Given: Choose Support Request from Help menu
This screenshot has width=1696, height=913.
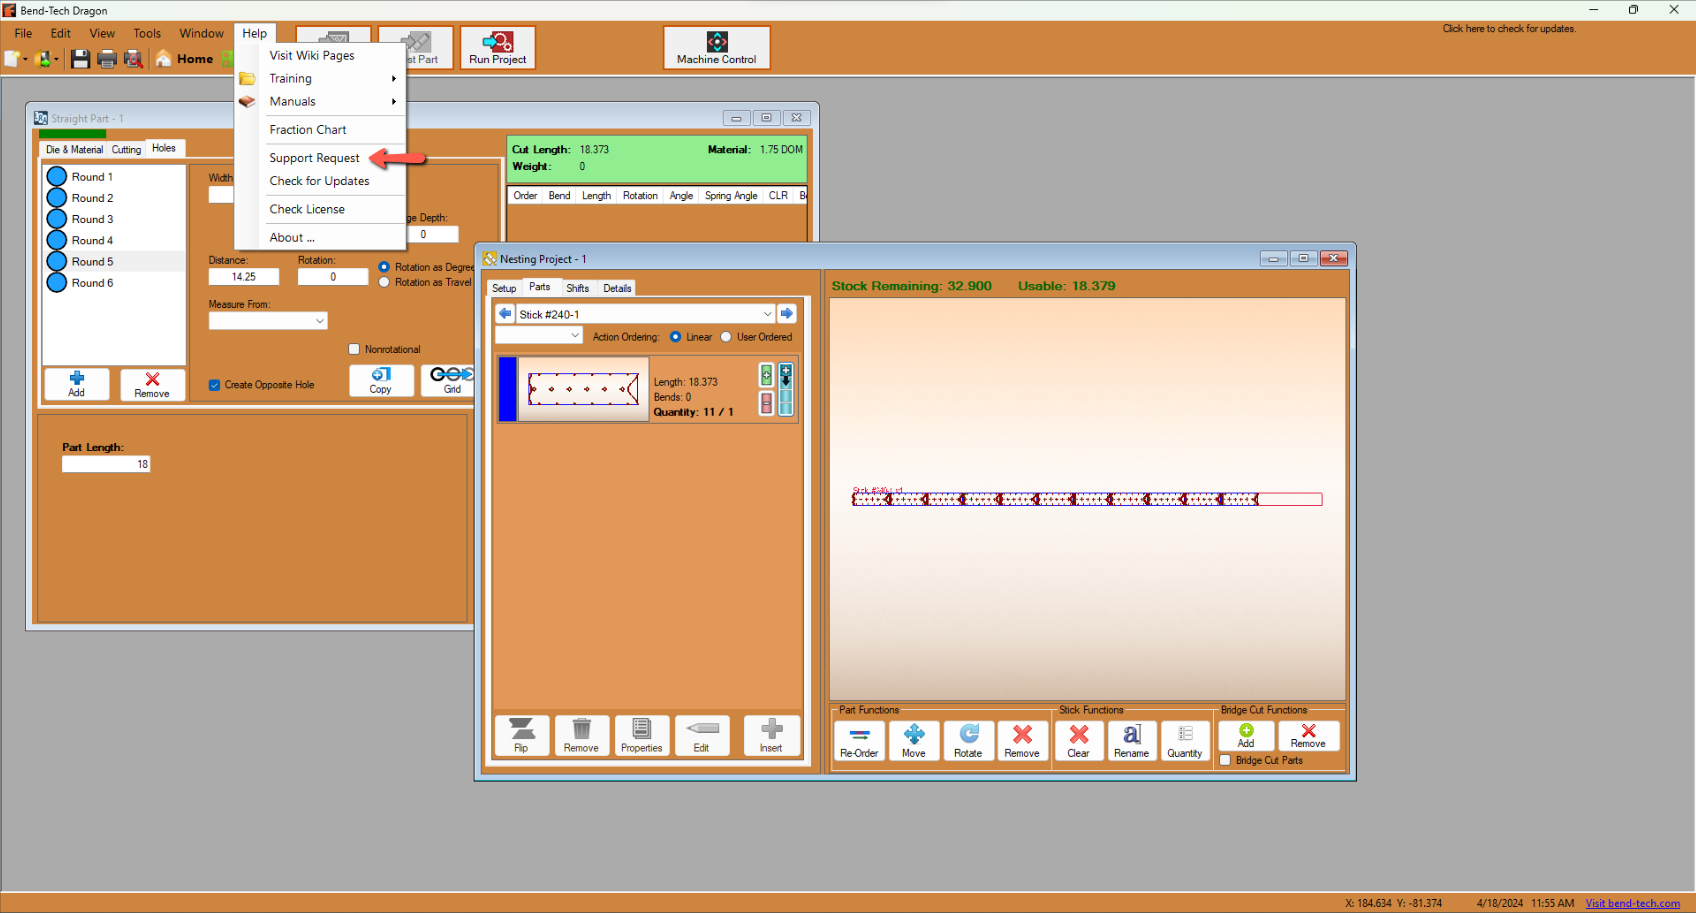Looking at the screenshot, I should 314,158.
